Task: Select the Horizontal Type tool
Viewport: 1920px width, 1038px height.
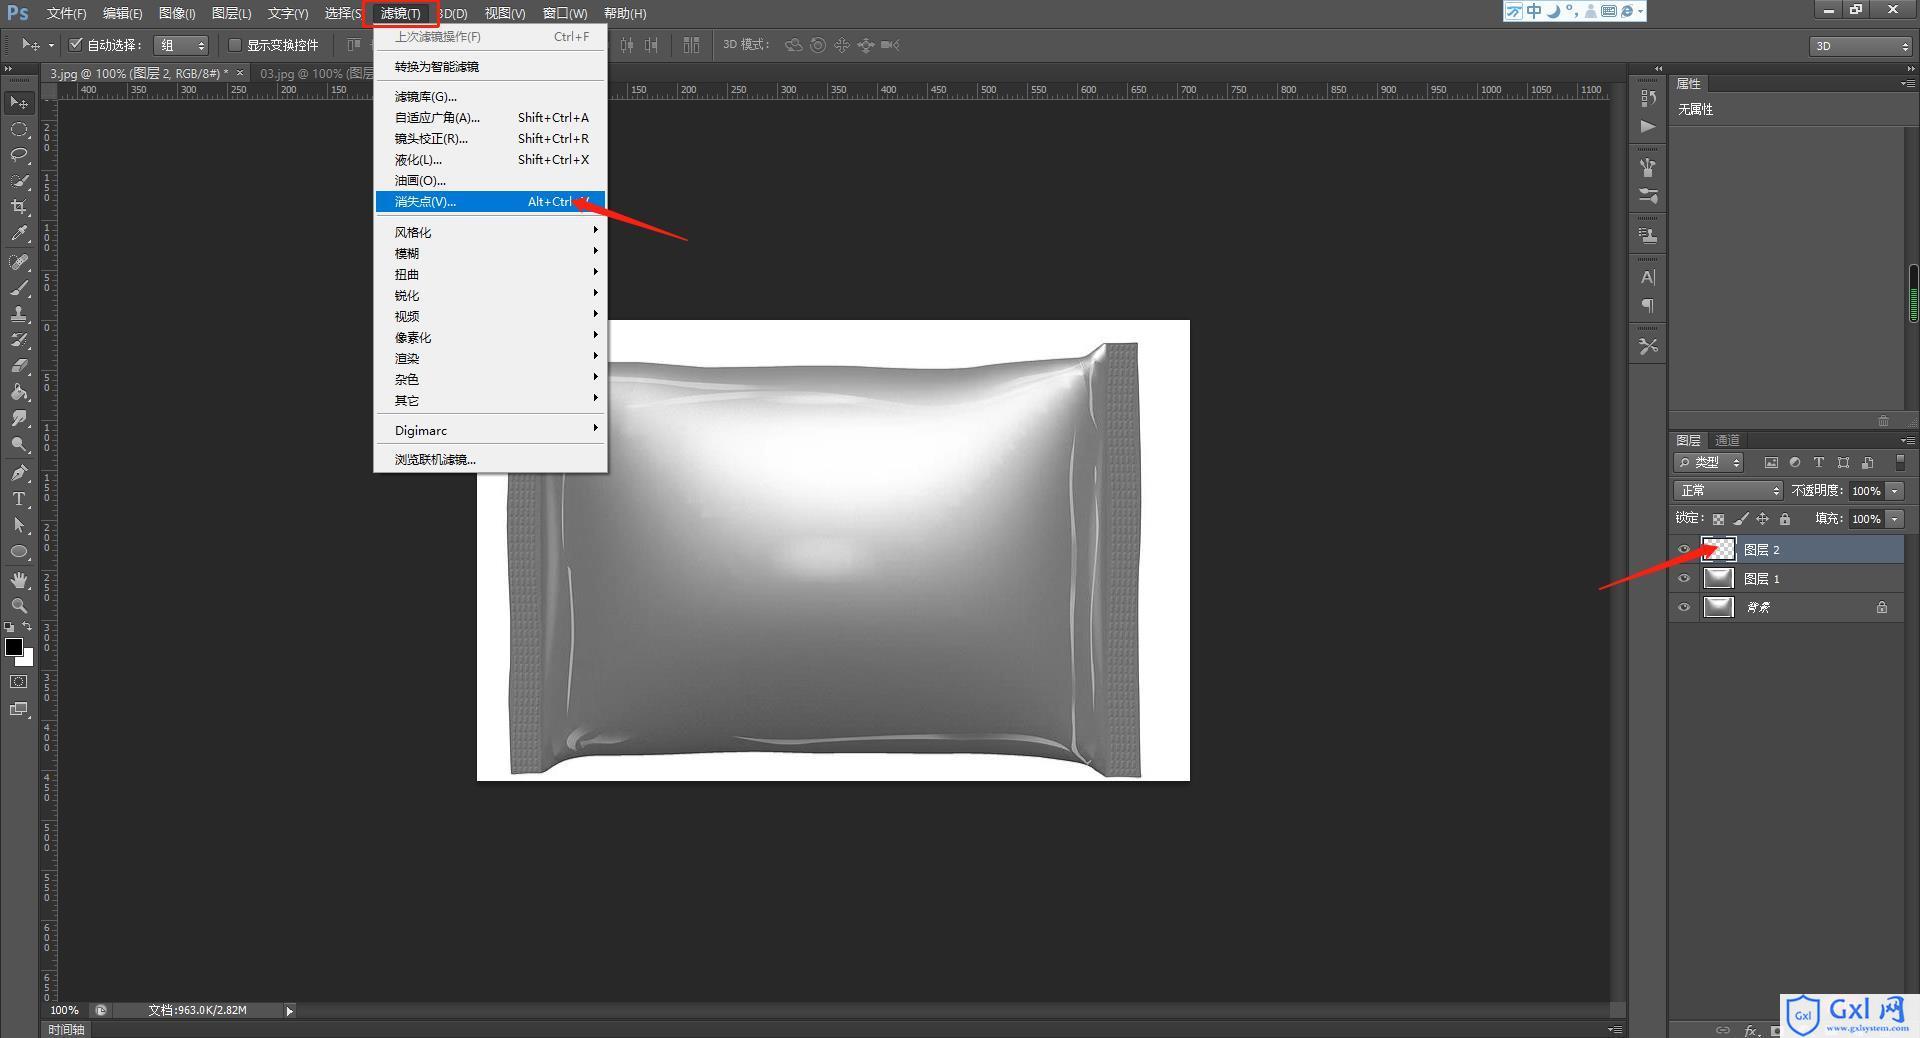Action: click(19, 499)
